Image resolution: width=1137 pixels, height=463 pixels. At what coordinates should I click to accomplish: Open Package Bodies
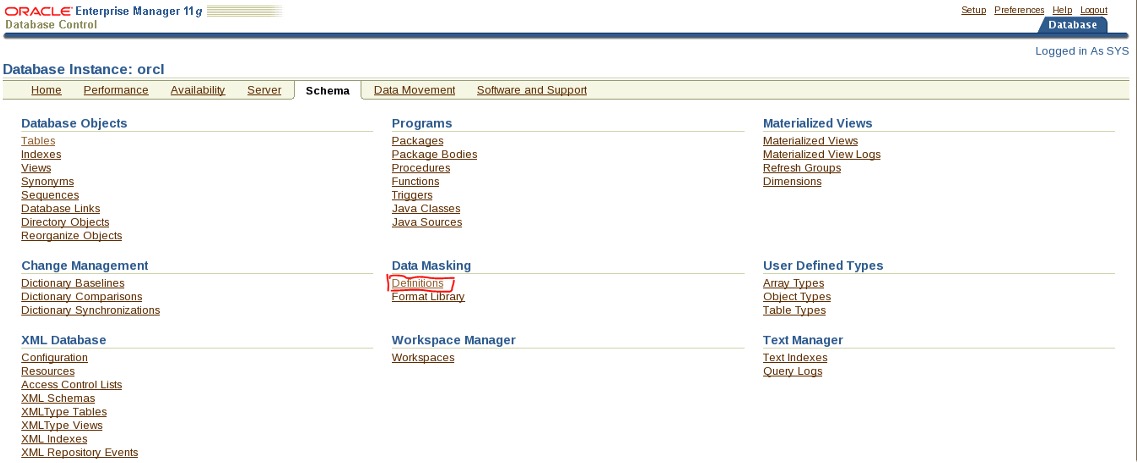[x=434, y=154]
